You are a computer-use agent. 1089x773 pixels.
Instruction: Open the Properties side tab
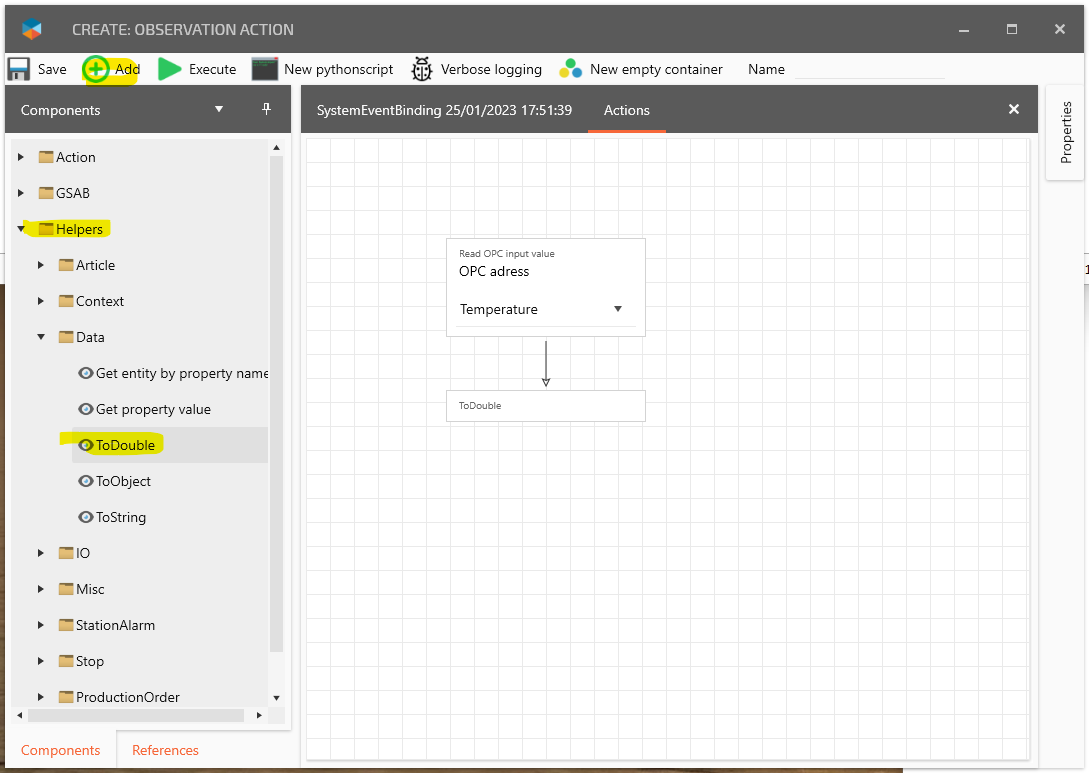pyautogui.click(x=1066, y=132)
